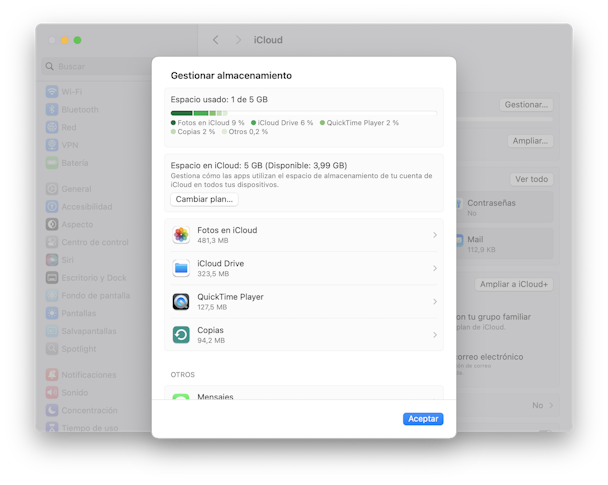The image size is (608, 485).
Task: Click Aceptar to dismiss the dialog
Action: pyautogui.click(x=423, y=419)
